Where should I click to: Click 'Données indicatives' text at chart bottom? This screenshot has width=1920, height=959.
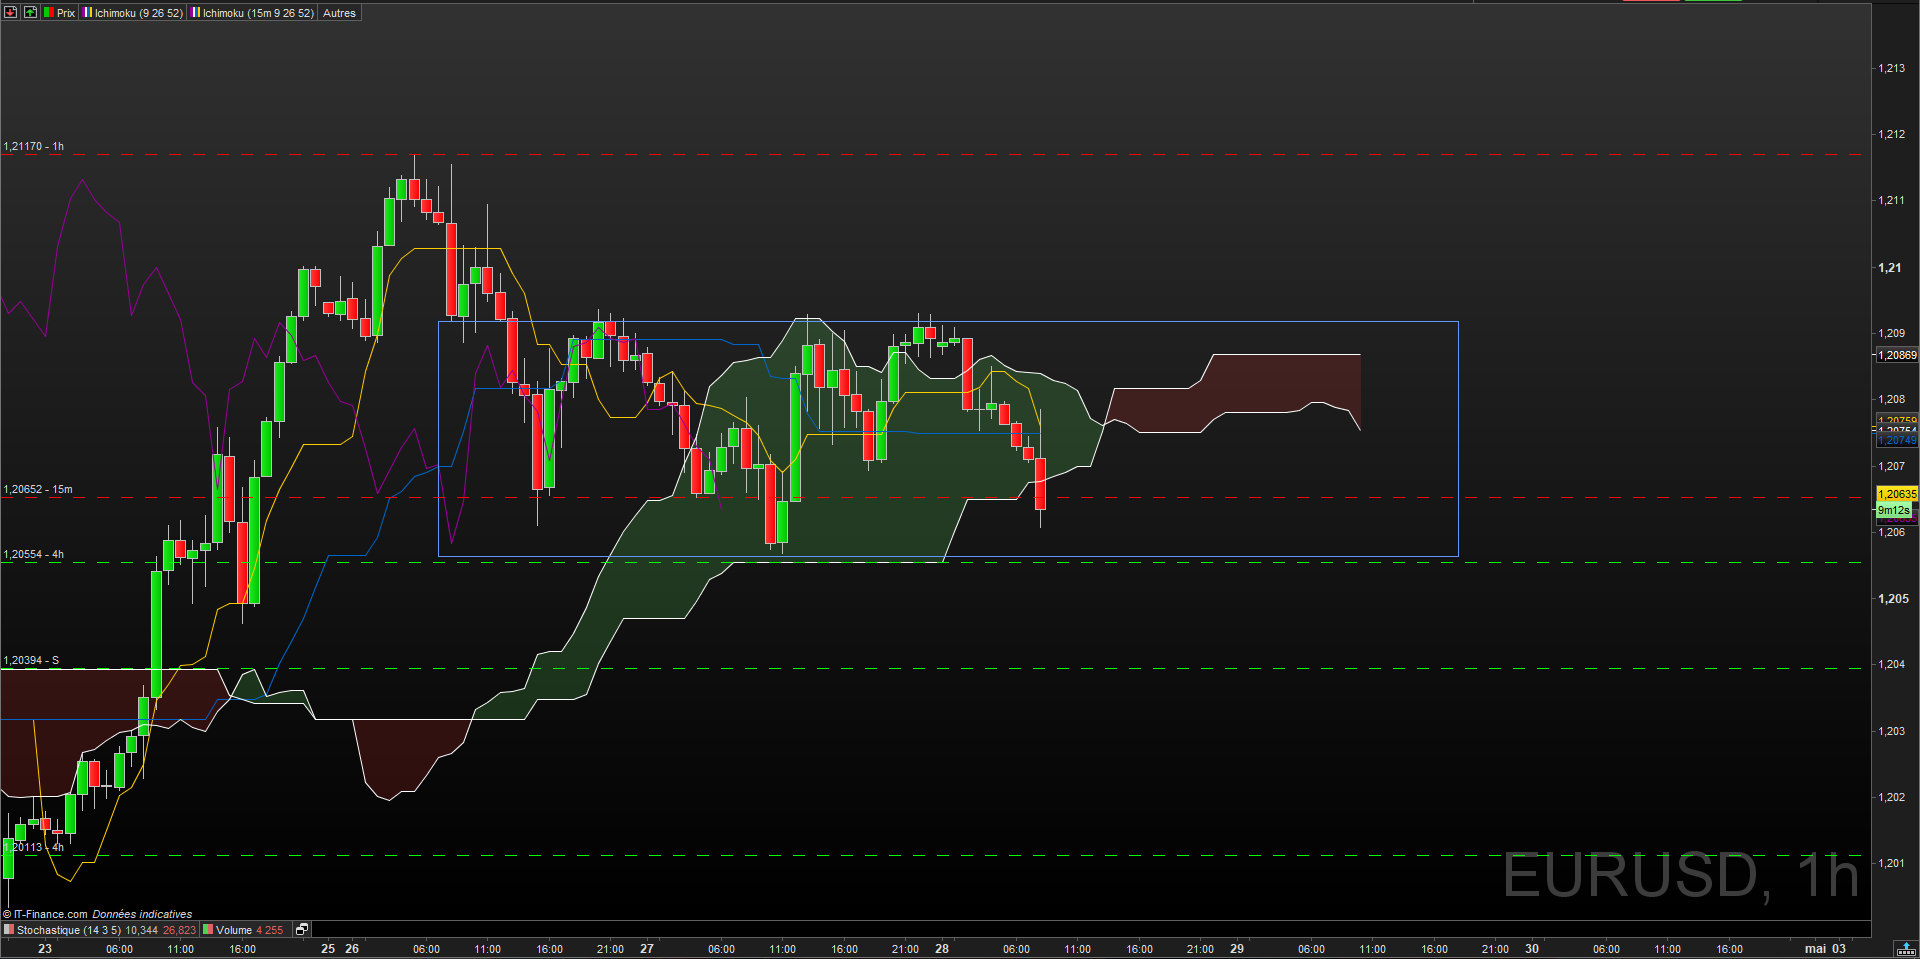coord(142,914)
